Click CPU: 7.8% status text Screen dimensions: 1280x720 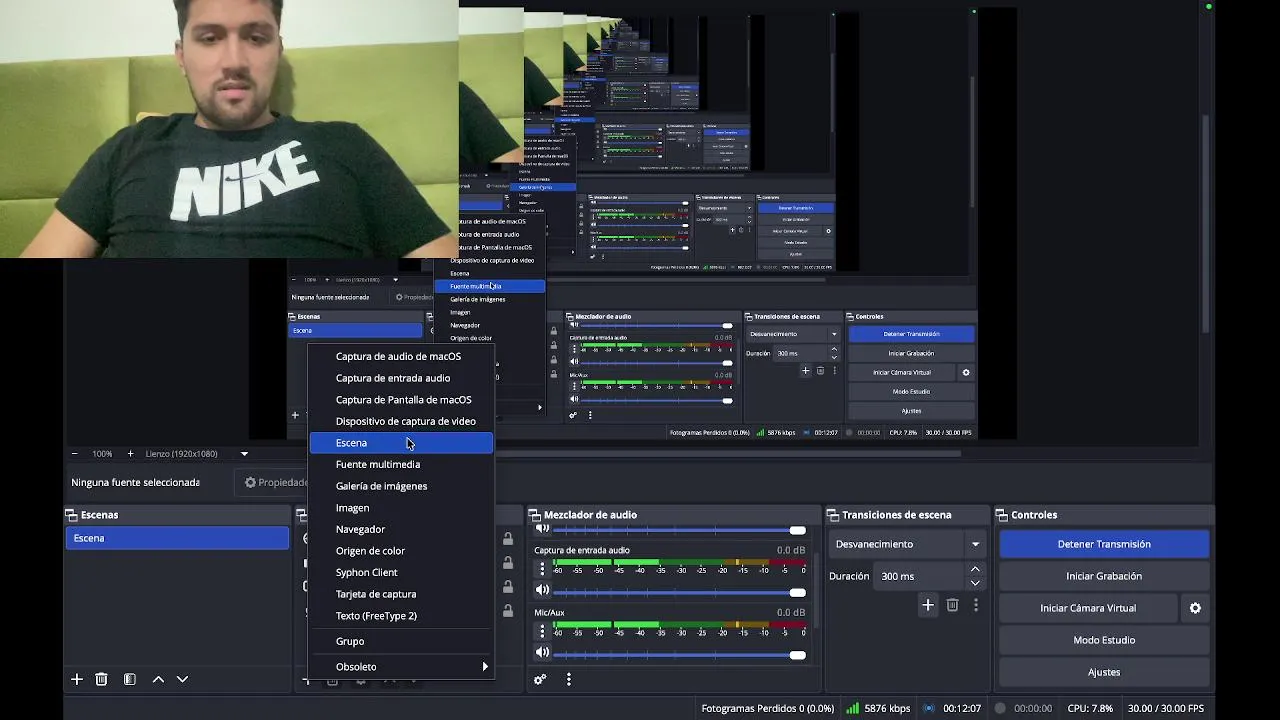pos(1090,708)
